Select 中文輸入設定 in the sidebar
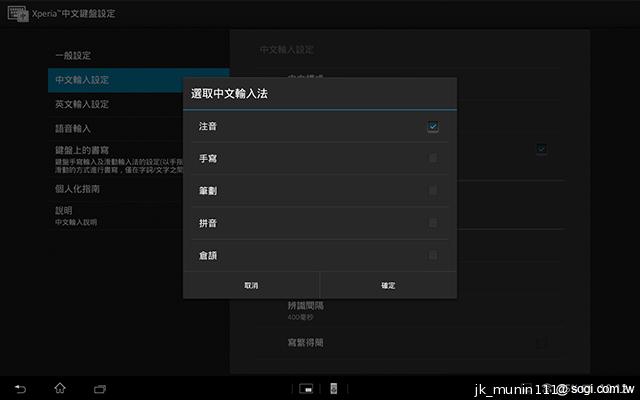This screenshot has height=400, width=640. coord(139,80)
